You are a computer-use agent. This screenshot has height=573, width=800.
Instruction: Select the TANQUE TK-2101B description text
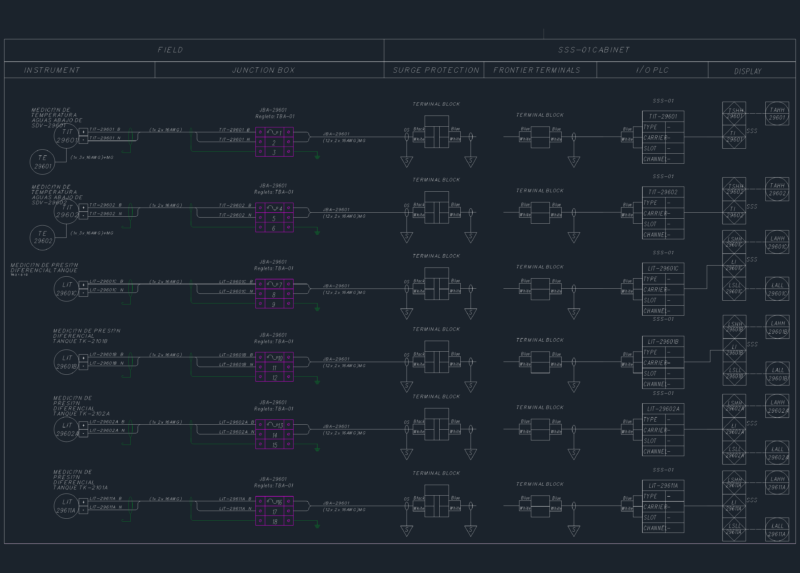click(x=80, y=341)
